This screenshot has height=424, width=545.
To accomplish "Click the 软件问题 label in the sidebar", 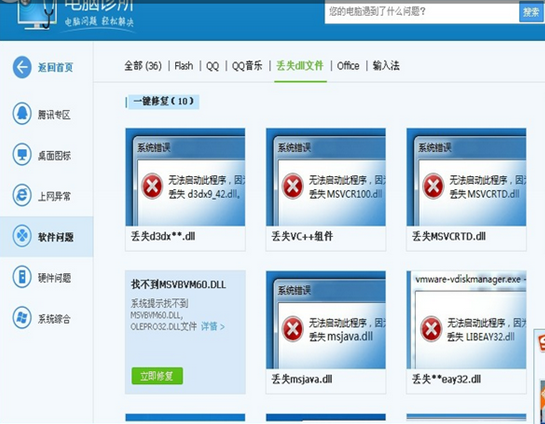I will (56, 237).
